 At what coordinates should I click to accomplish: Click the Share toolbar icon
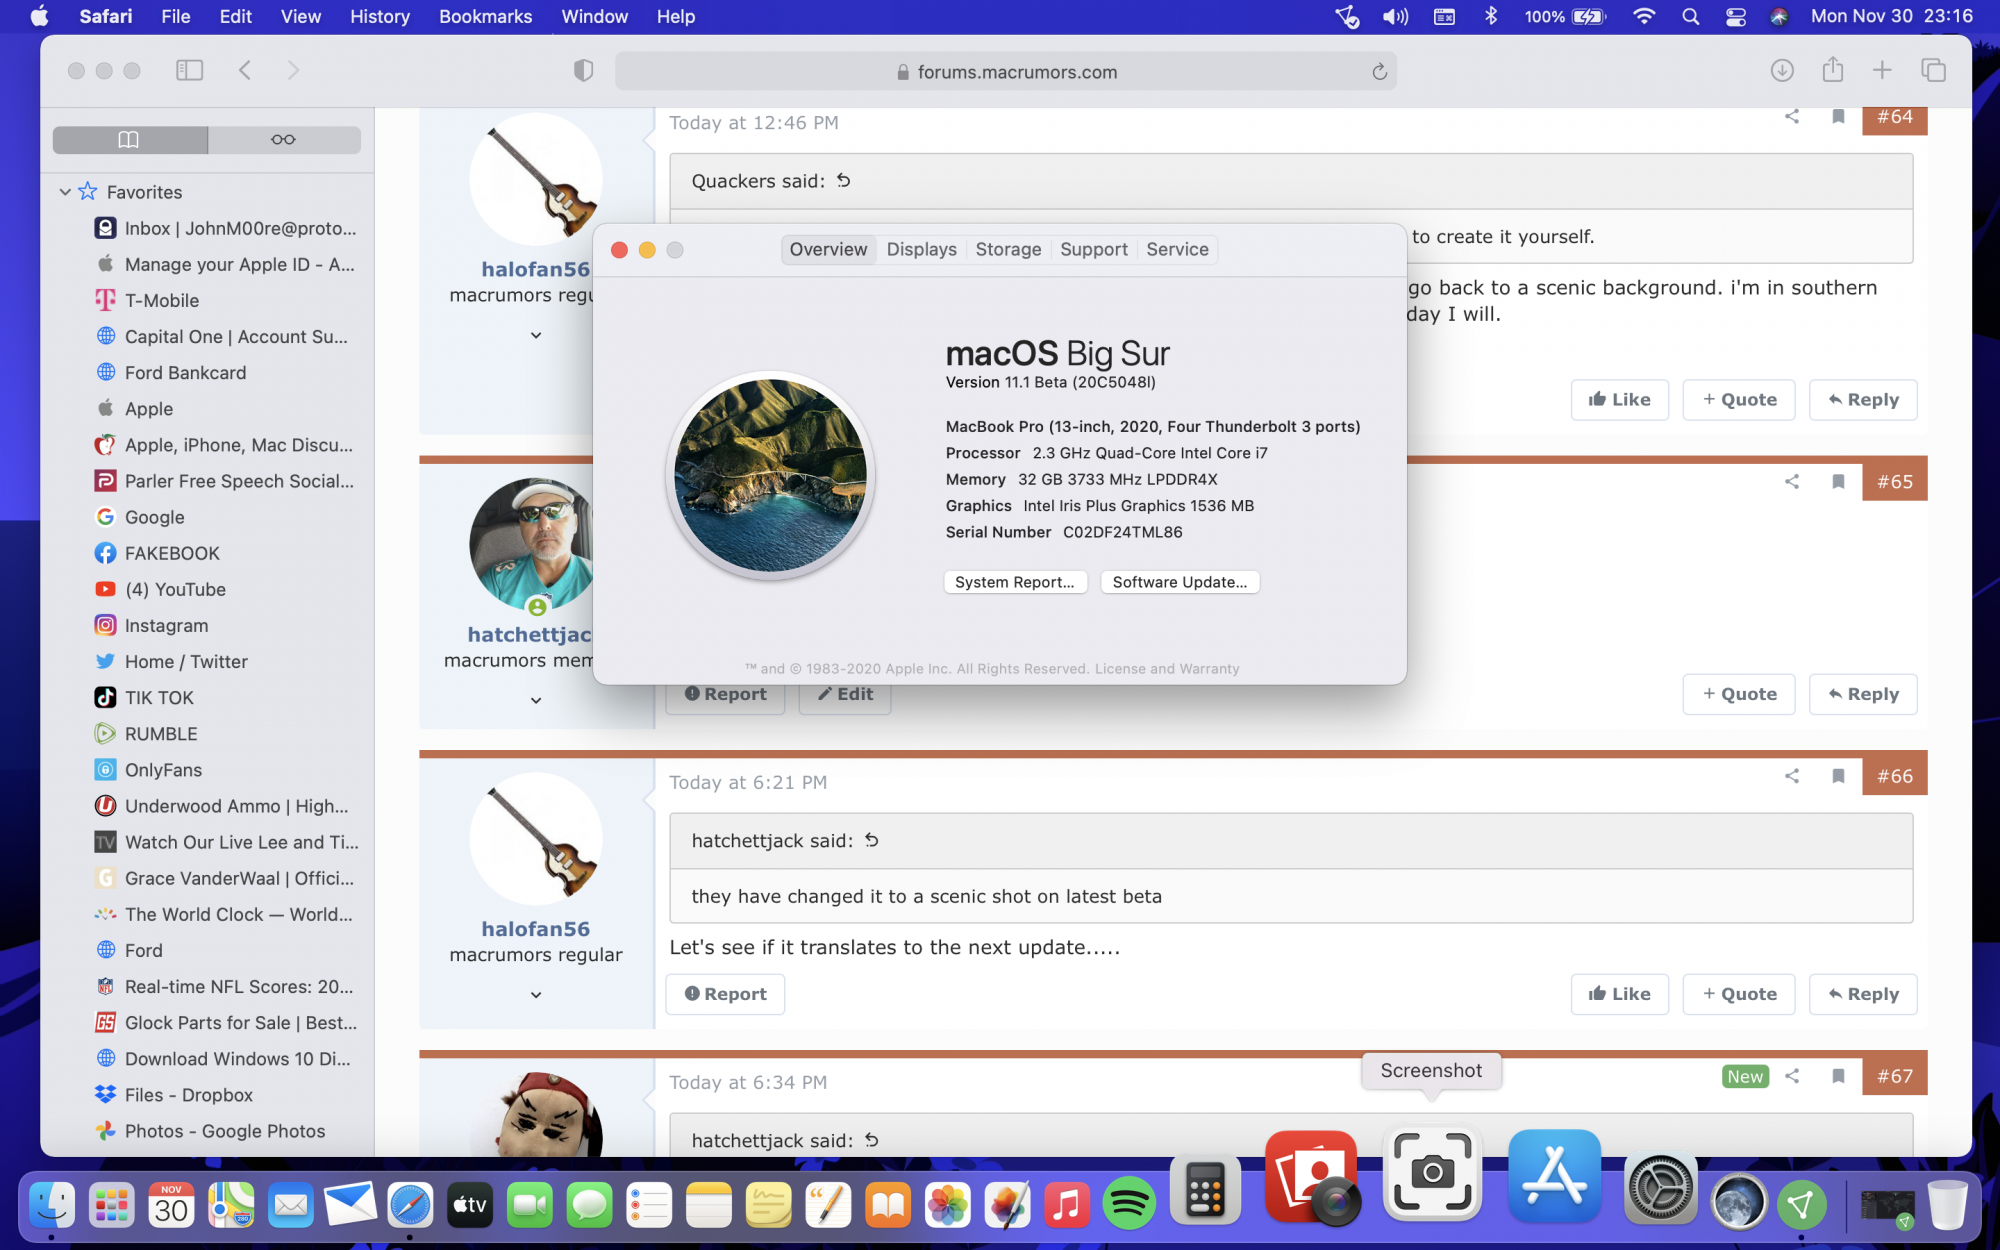tap(1832, 70)
